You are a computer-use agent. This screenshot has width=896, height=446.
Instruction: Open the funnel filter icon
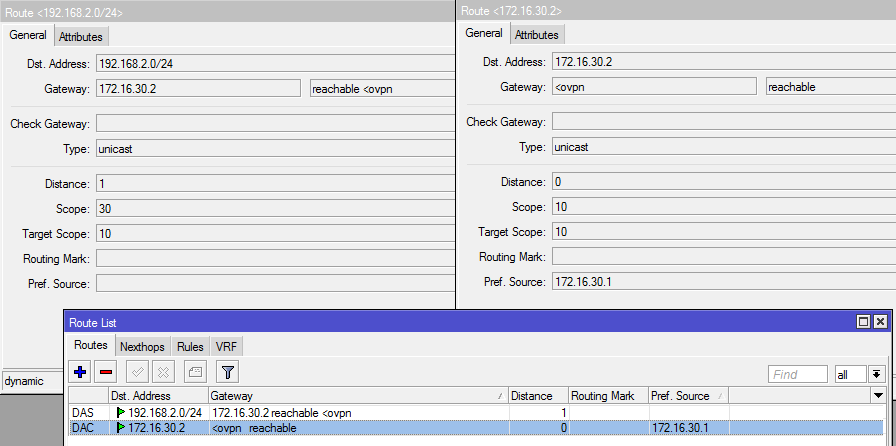pos(228,372)
